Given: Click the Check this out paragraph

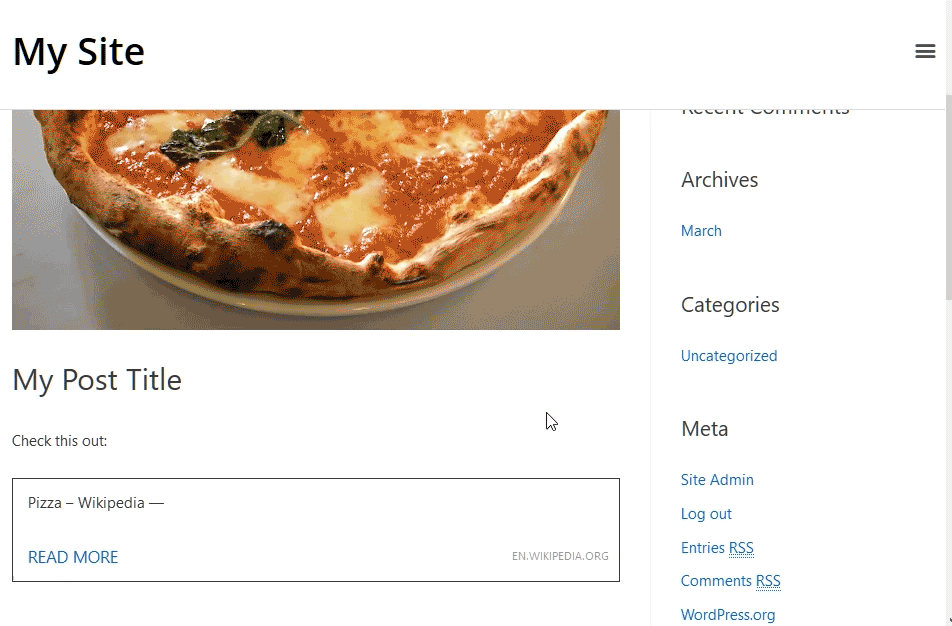Looking at the screenshot, I should (x=60, y=441).
